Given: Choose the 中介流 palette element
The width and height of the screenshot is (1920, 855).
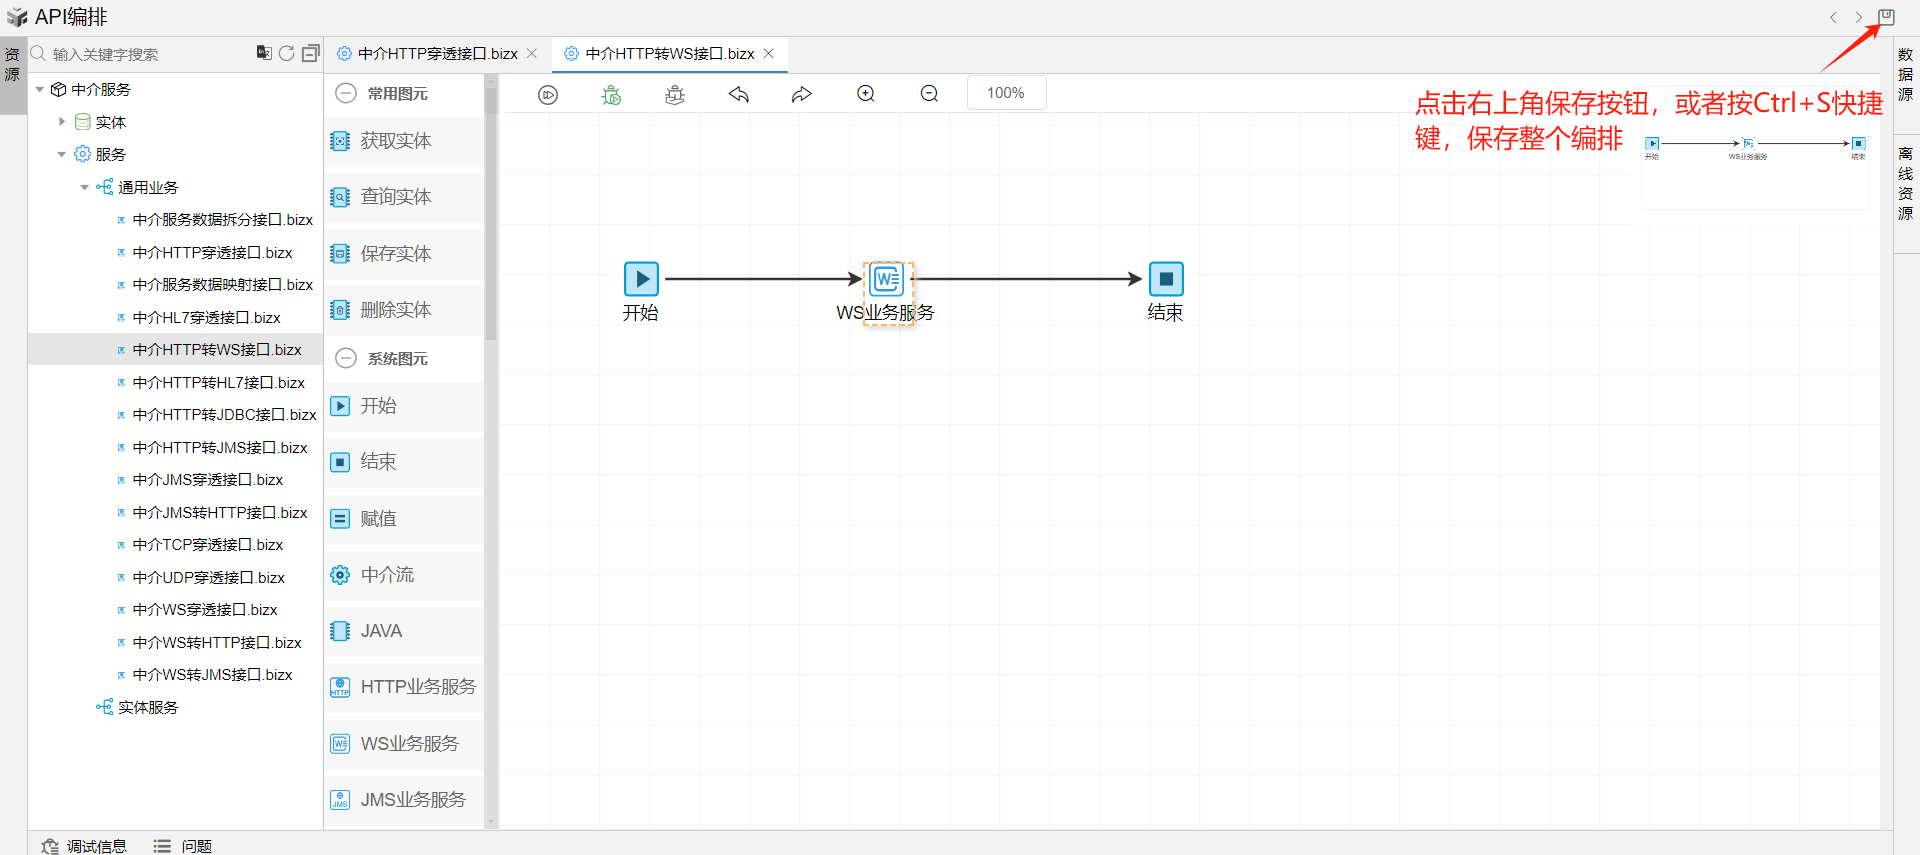Looking at the screenshot, I should [387, 575].
